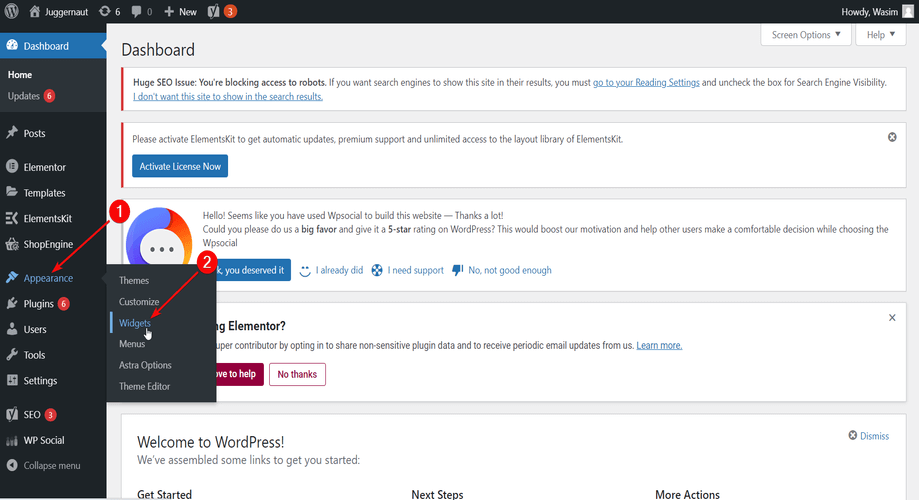Click the Collapse menu label
The image size is (919, 500).
click(52, 465)
